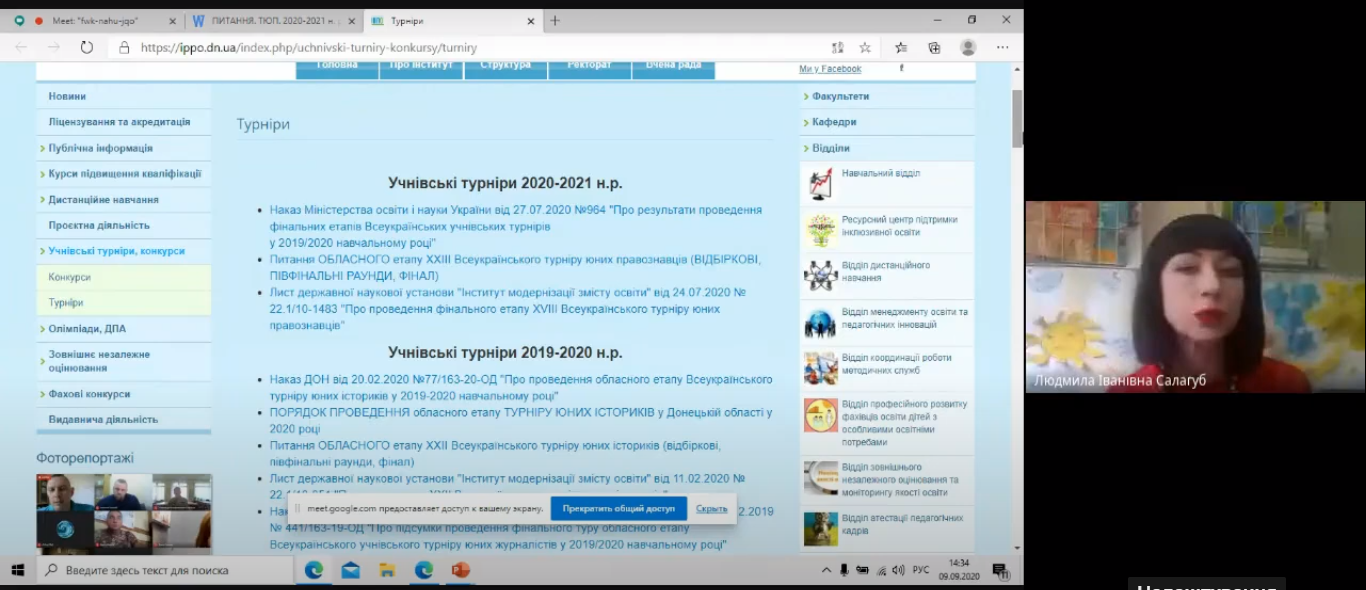Screen dimensions: 1366x590
Task: Click the Відділ дистанційного навчання icon
Action: coord(821,276)
